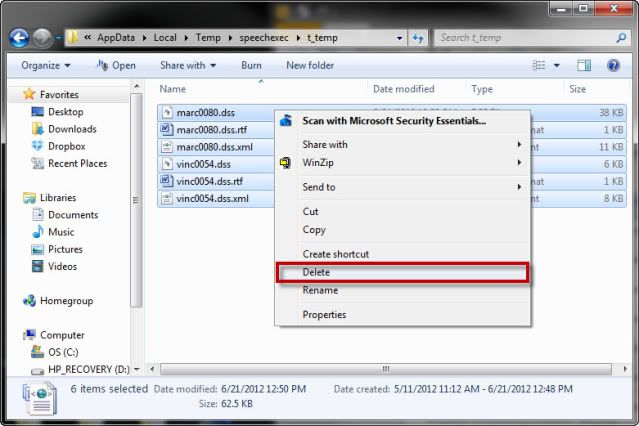This screenshot has width=639, height=426.
Task: Select Libraries in the navigation pane
Action: click(x=58, y=198)
